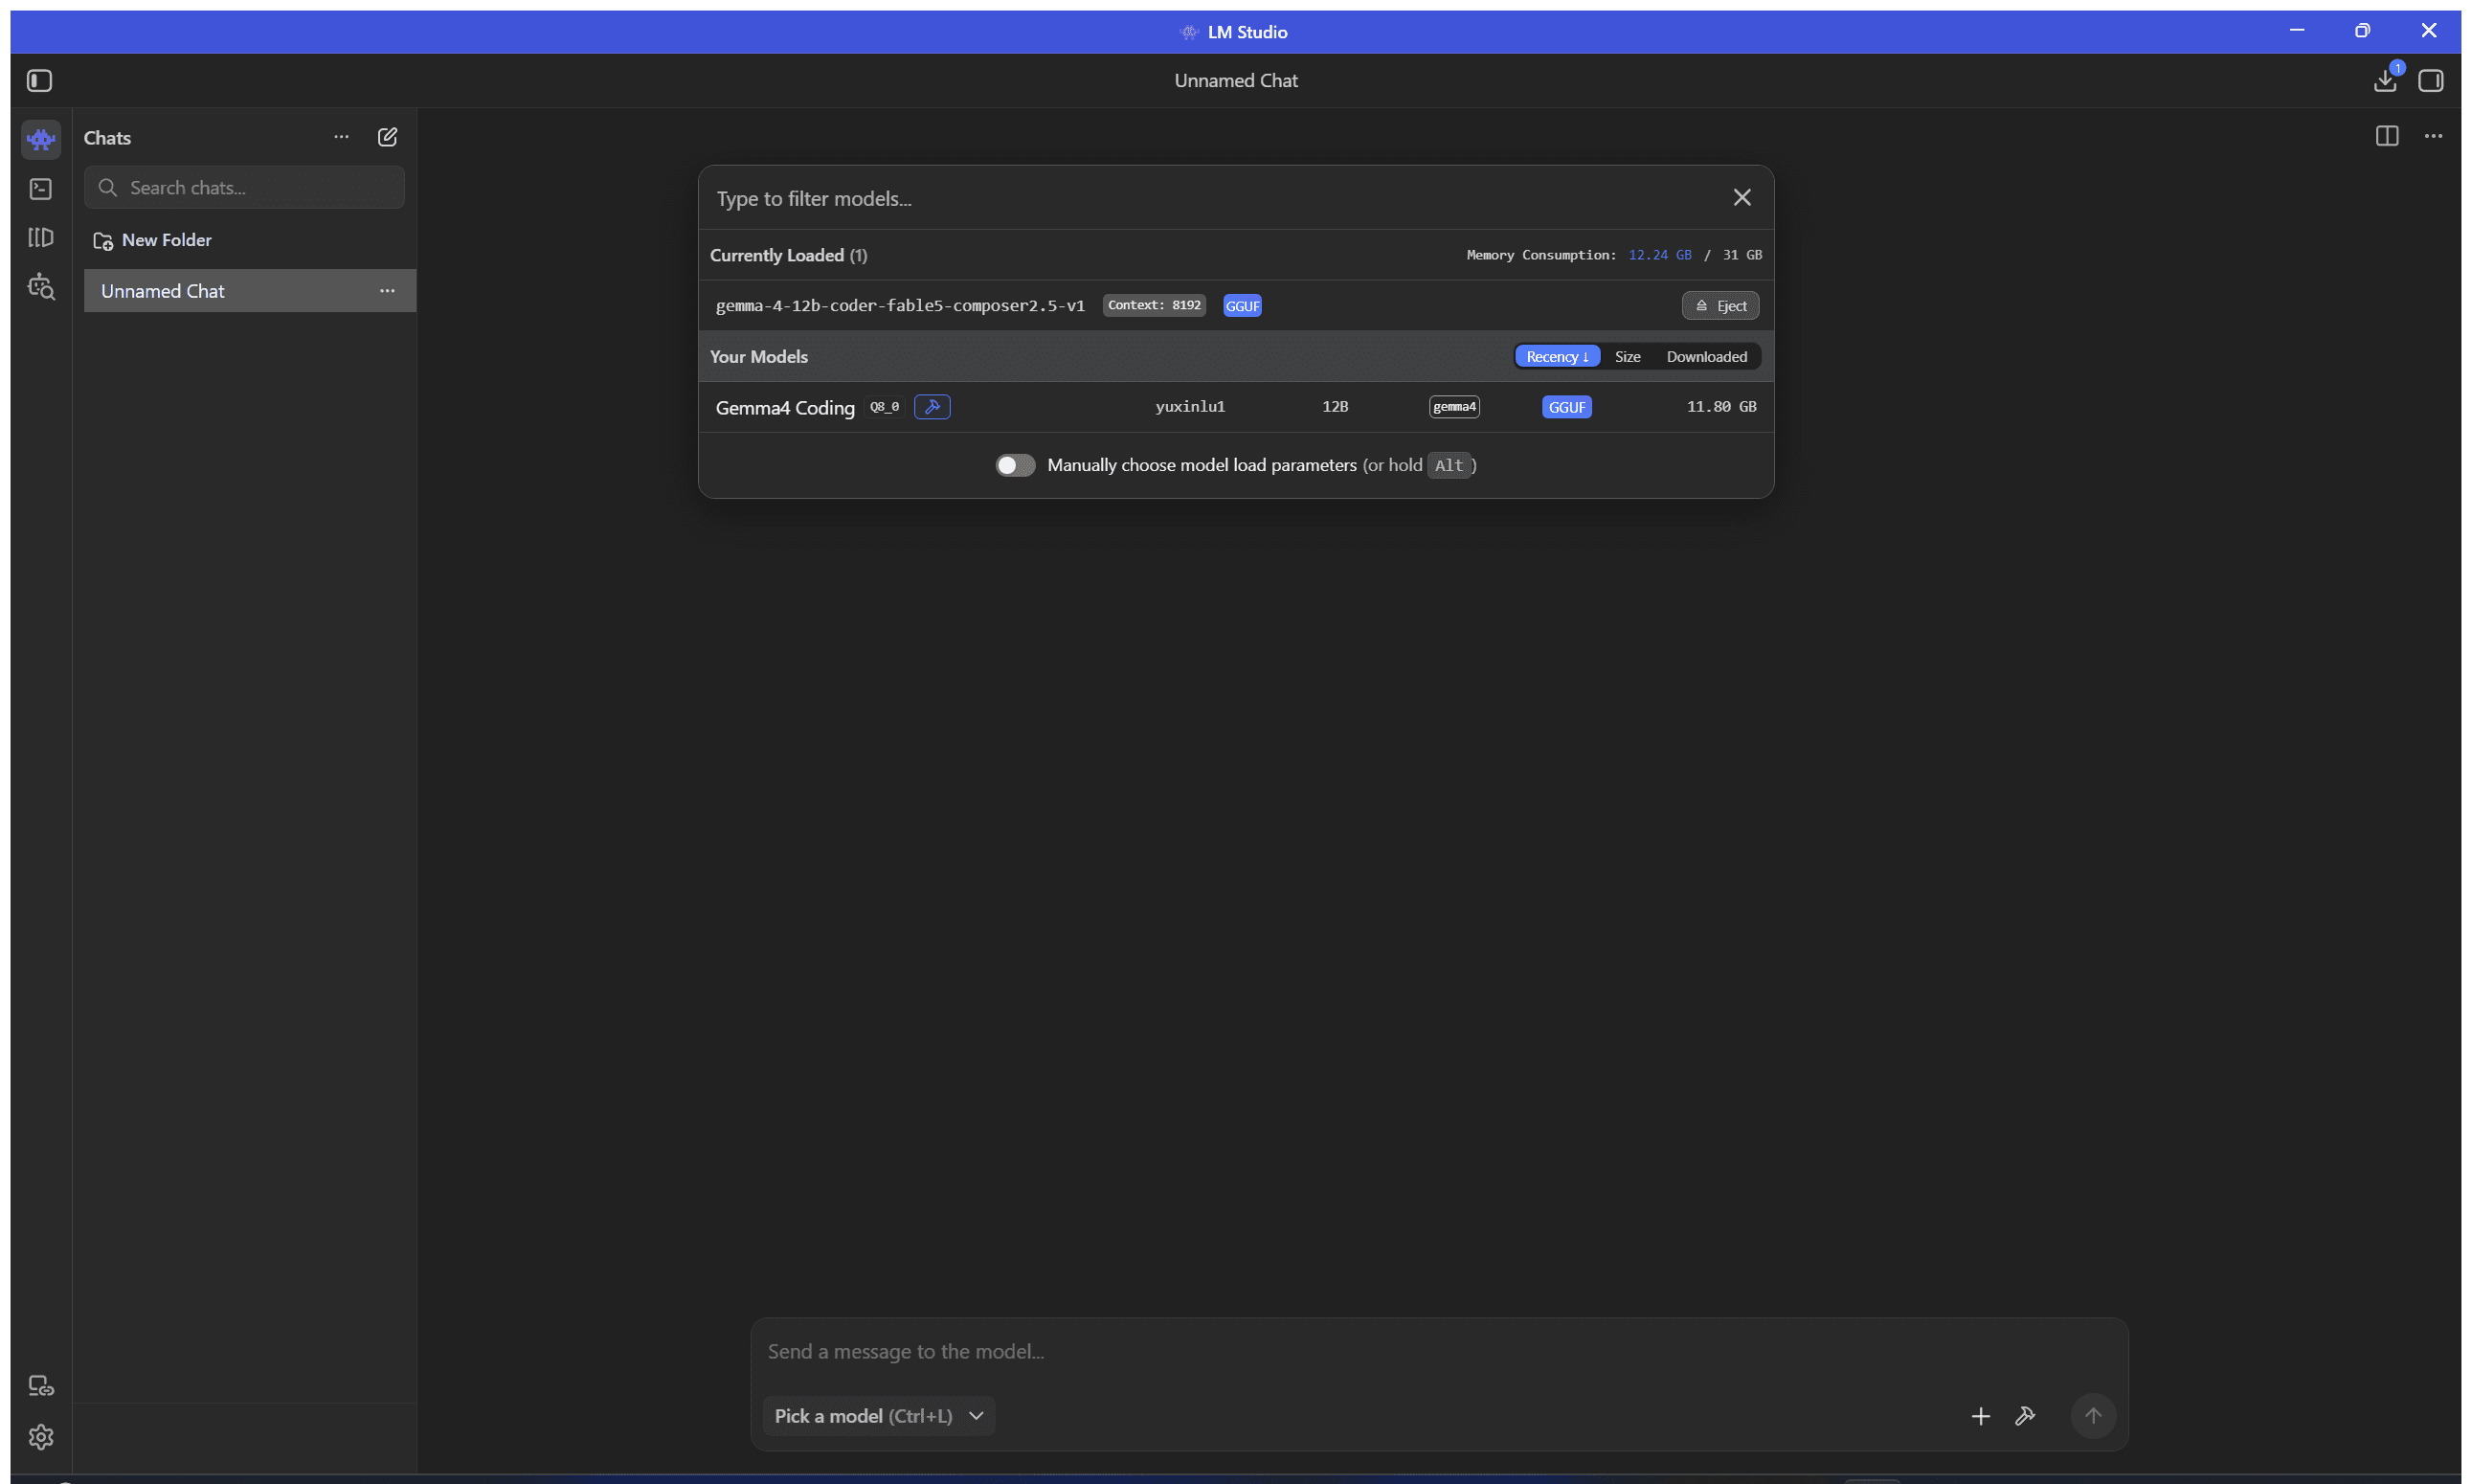This screenshot has width=2472, height=1484.
Task: Create a New Folder in chats
Action: point(152,240)
